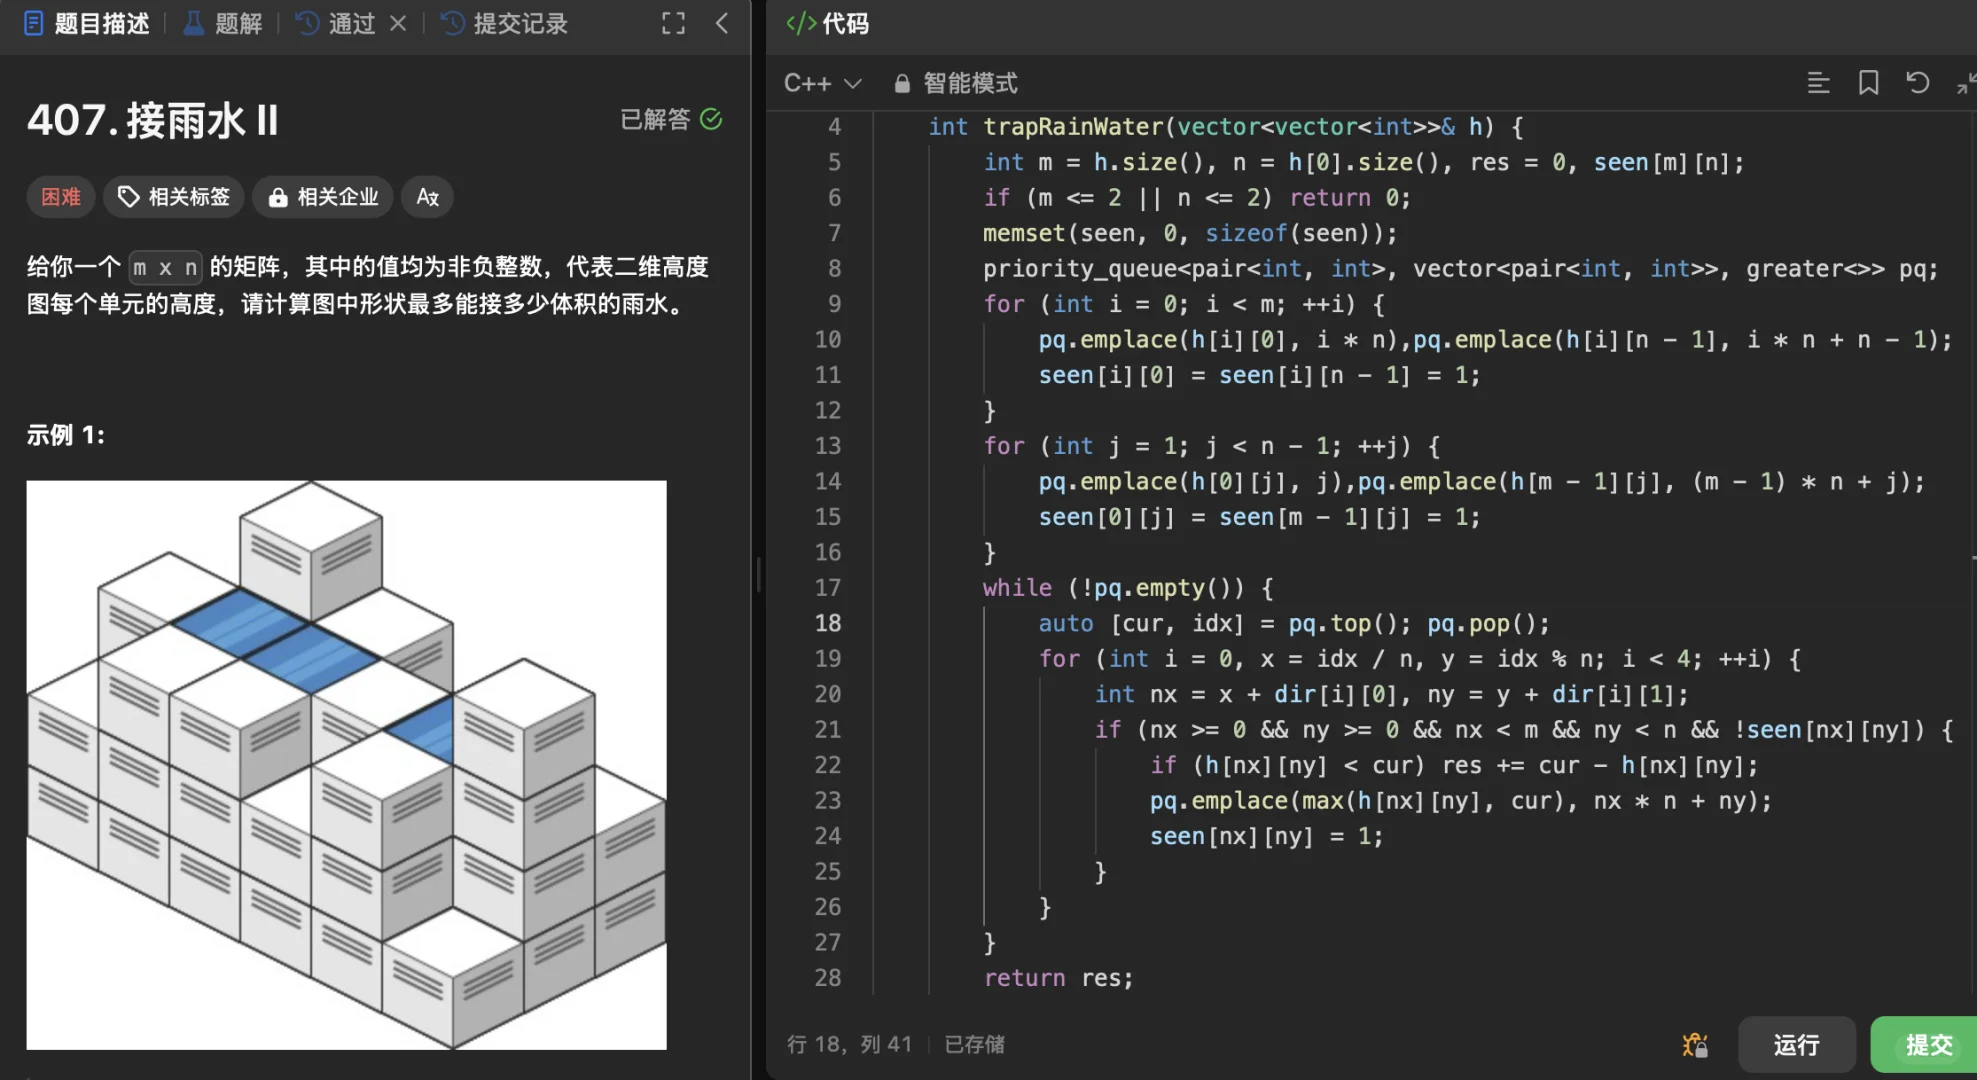
Task: Click 'priority_queue' on line 8
Action: tap(1080, 269)
